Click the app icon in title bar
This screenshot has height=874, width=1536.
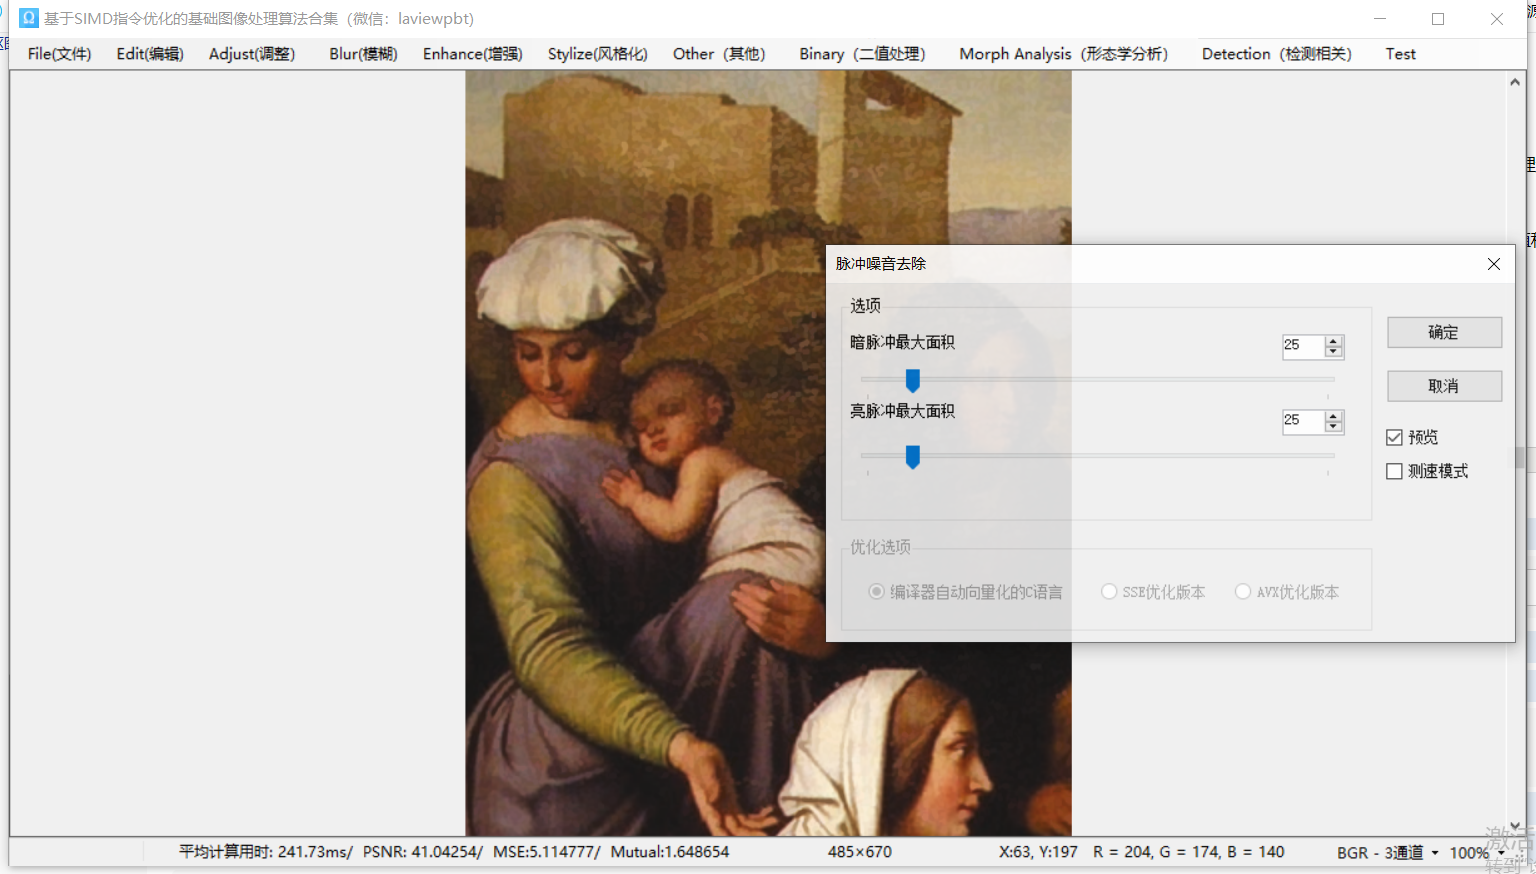(28, 18)
